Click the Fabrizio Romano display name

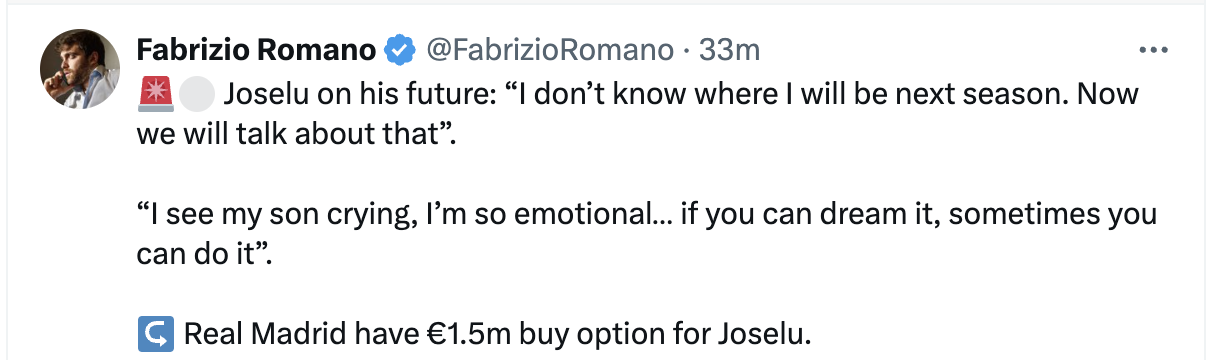(x=256, y=49)
